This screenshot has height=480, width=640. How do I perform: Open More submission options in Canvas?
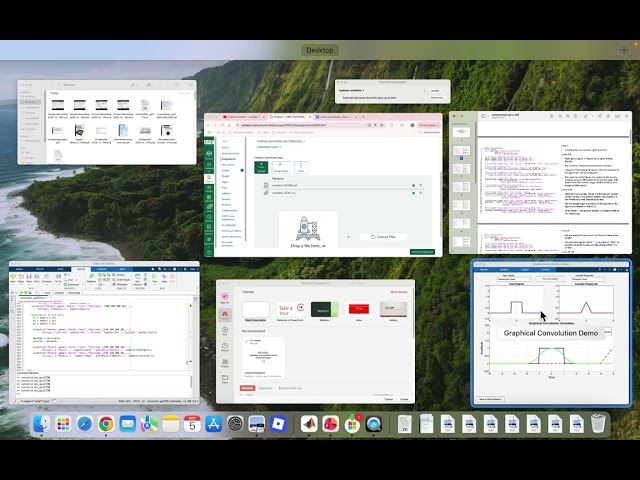[x=301, y=167]
